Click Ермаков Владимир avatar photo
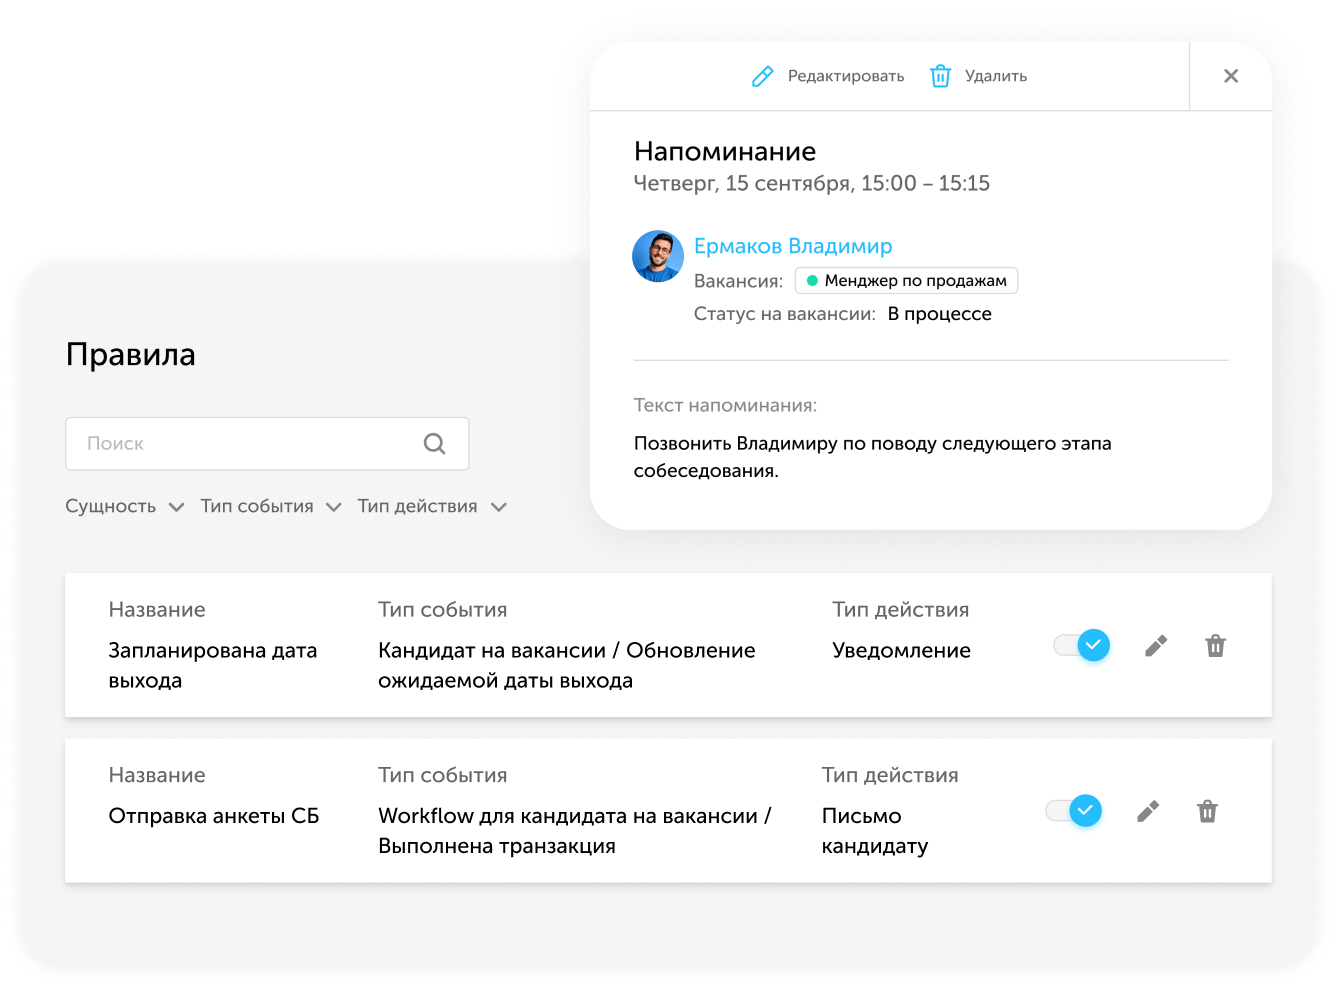This screenshot has height=986, width=1336. point(658,256)
